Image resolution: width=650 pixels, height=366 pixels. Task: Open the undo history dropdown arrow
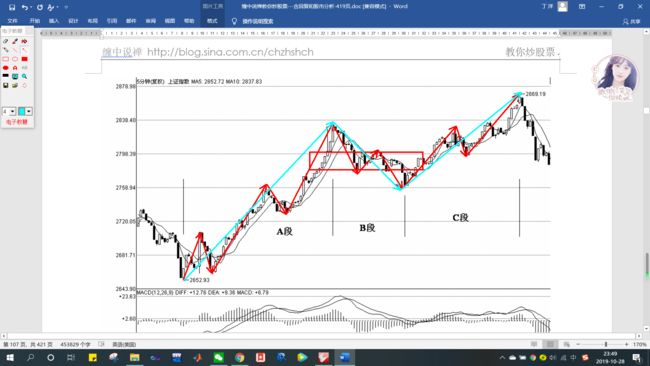pos(31,7)
